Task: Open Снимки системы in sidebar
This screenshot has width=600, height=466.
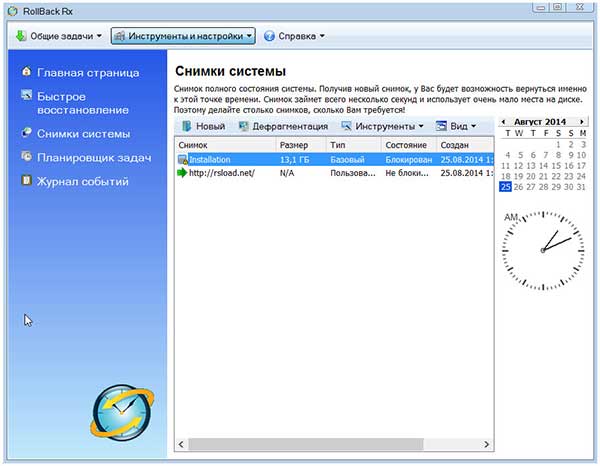Action: [x=83, y=134]
